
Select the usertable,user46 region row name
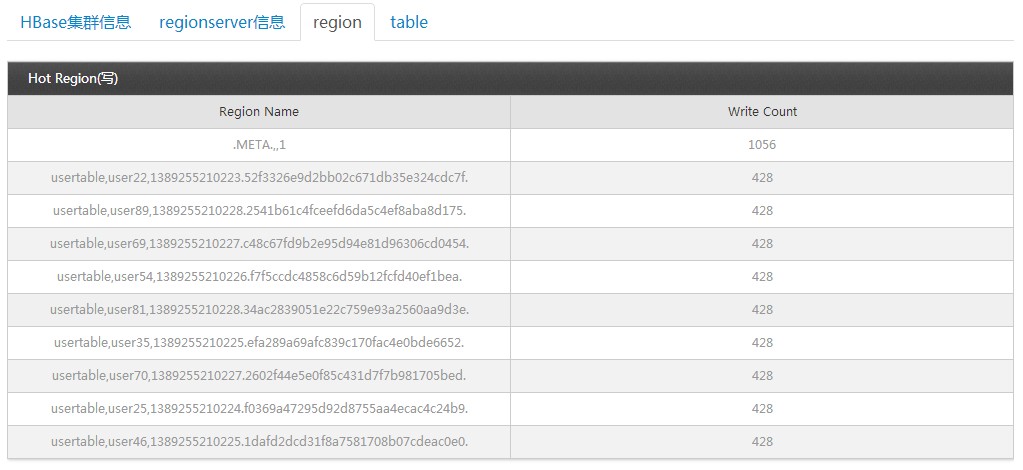pyautogui.click(x=259, y=442)
